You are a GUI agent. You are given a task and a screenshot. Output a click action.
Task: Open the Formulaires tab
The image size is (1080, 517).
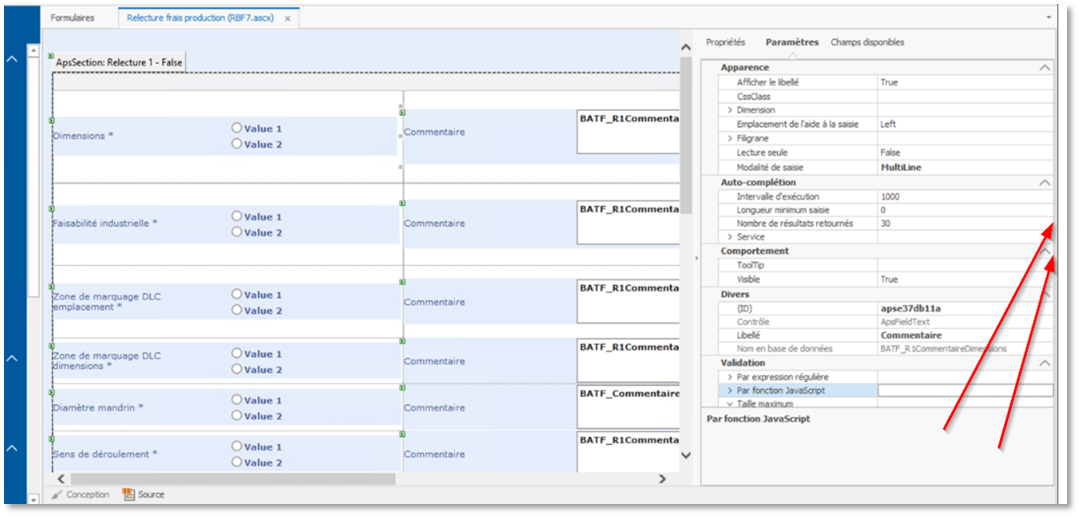72,18
